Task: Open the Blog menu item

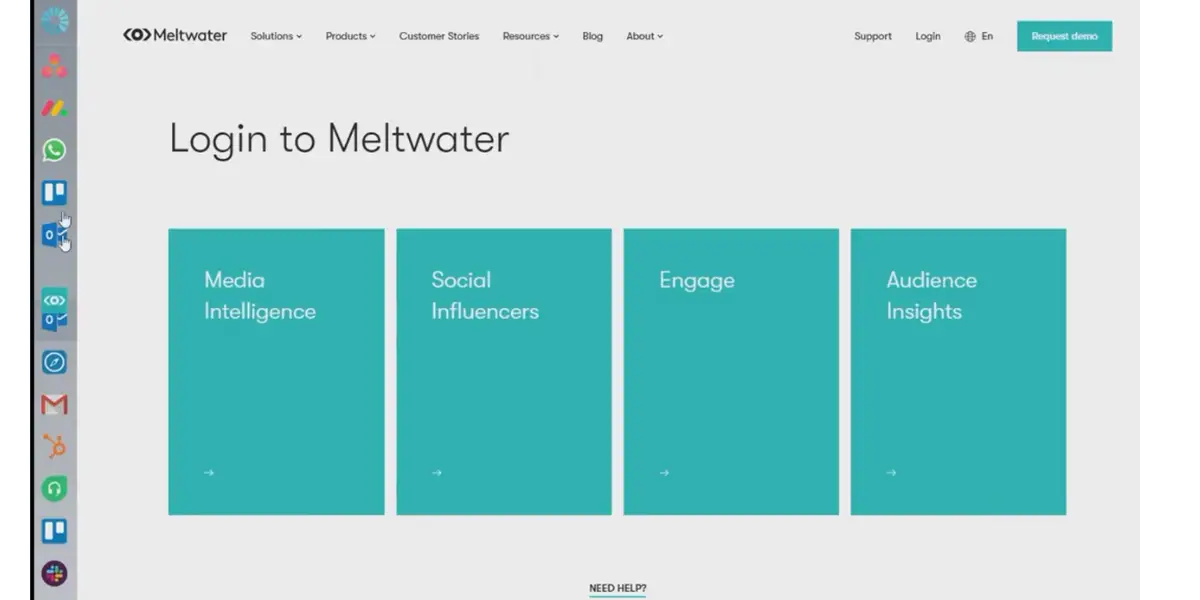Action: pyautogui.click(x=593, y=36)
